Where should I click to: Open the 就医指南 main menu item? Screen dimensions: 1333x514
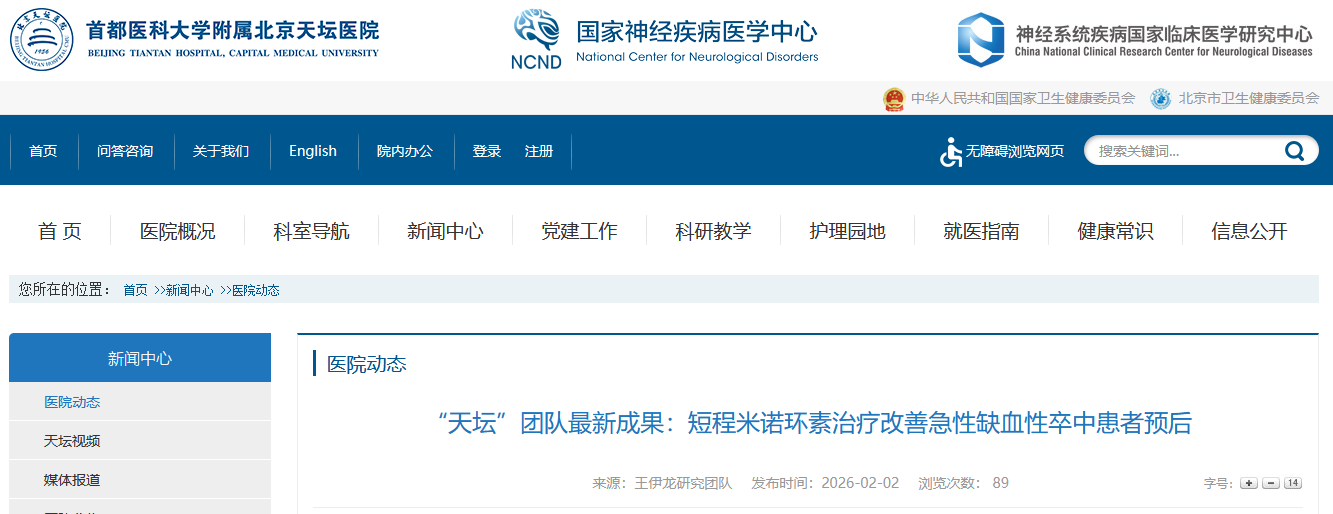coord(981,232)
